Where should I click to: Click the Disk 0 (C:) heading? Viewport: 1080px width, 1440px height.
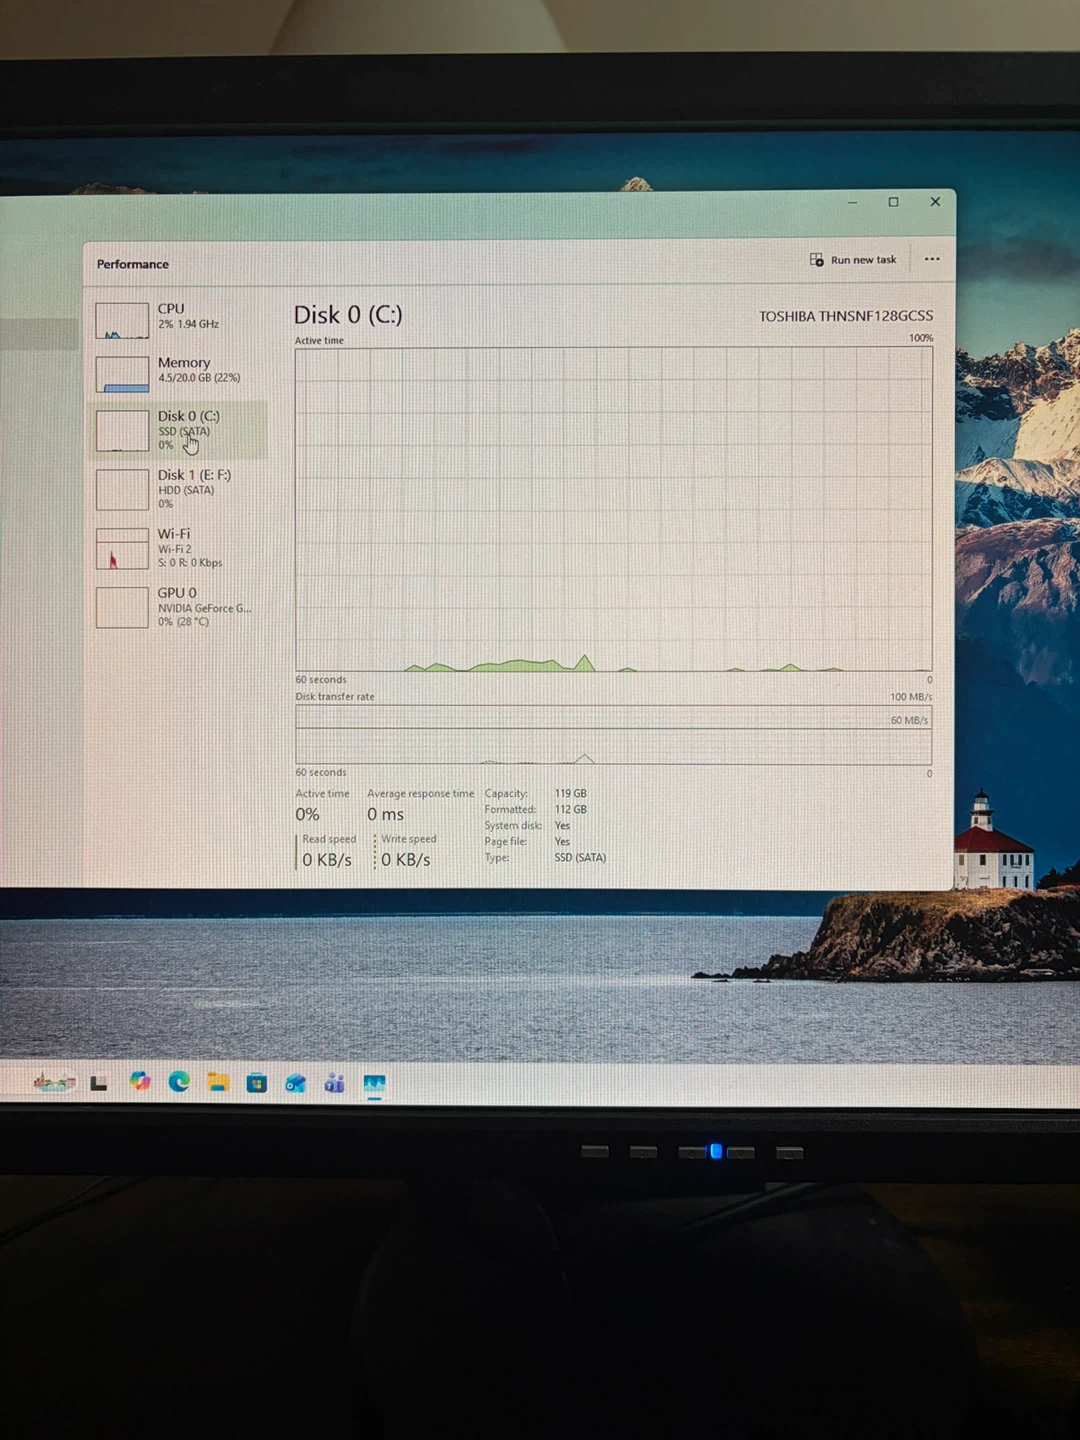[348, 315]
